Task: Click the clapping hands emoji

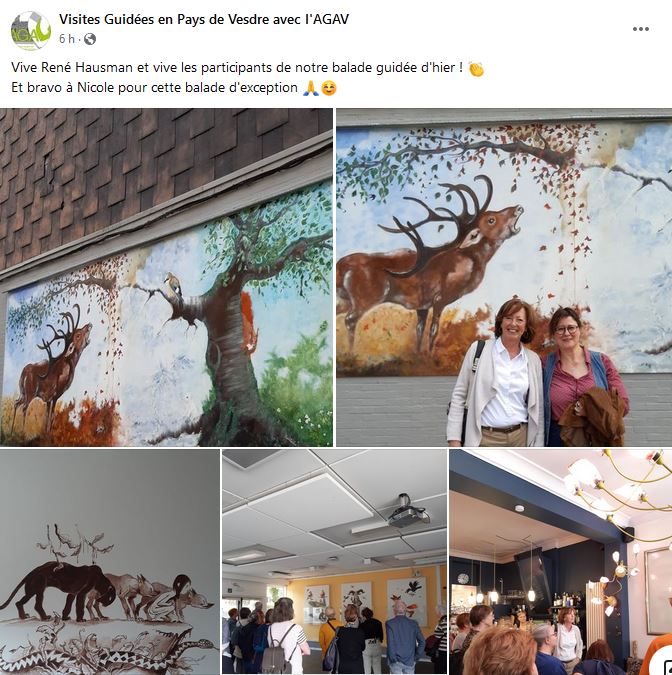Action: coord(476,69)
